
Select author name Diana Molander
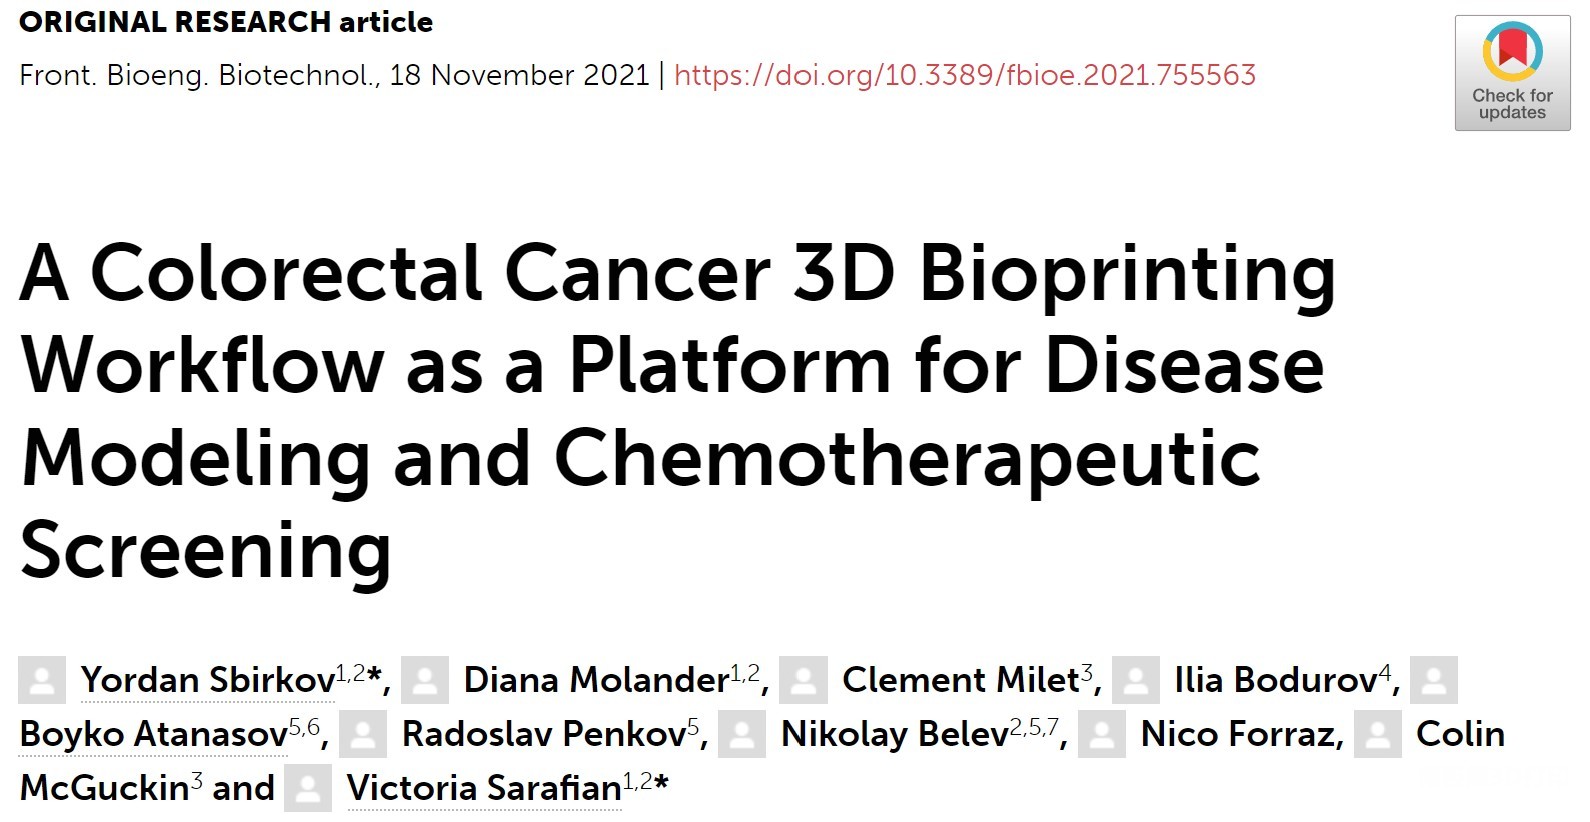[596, 680]
